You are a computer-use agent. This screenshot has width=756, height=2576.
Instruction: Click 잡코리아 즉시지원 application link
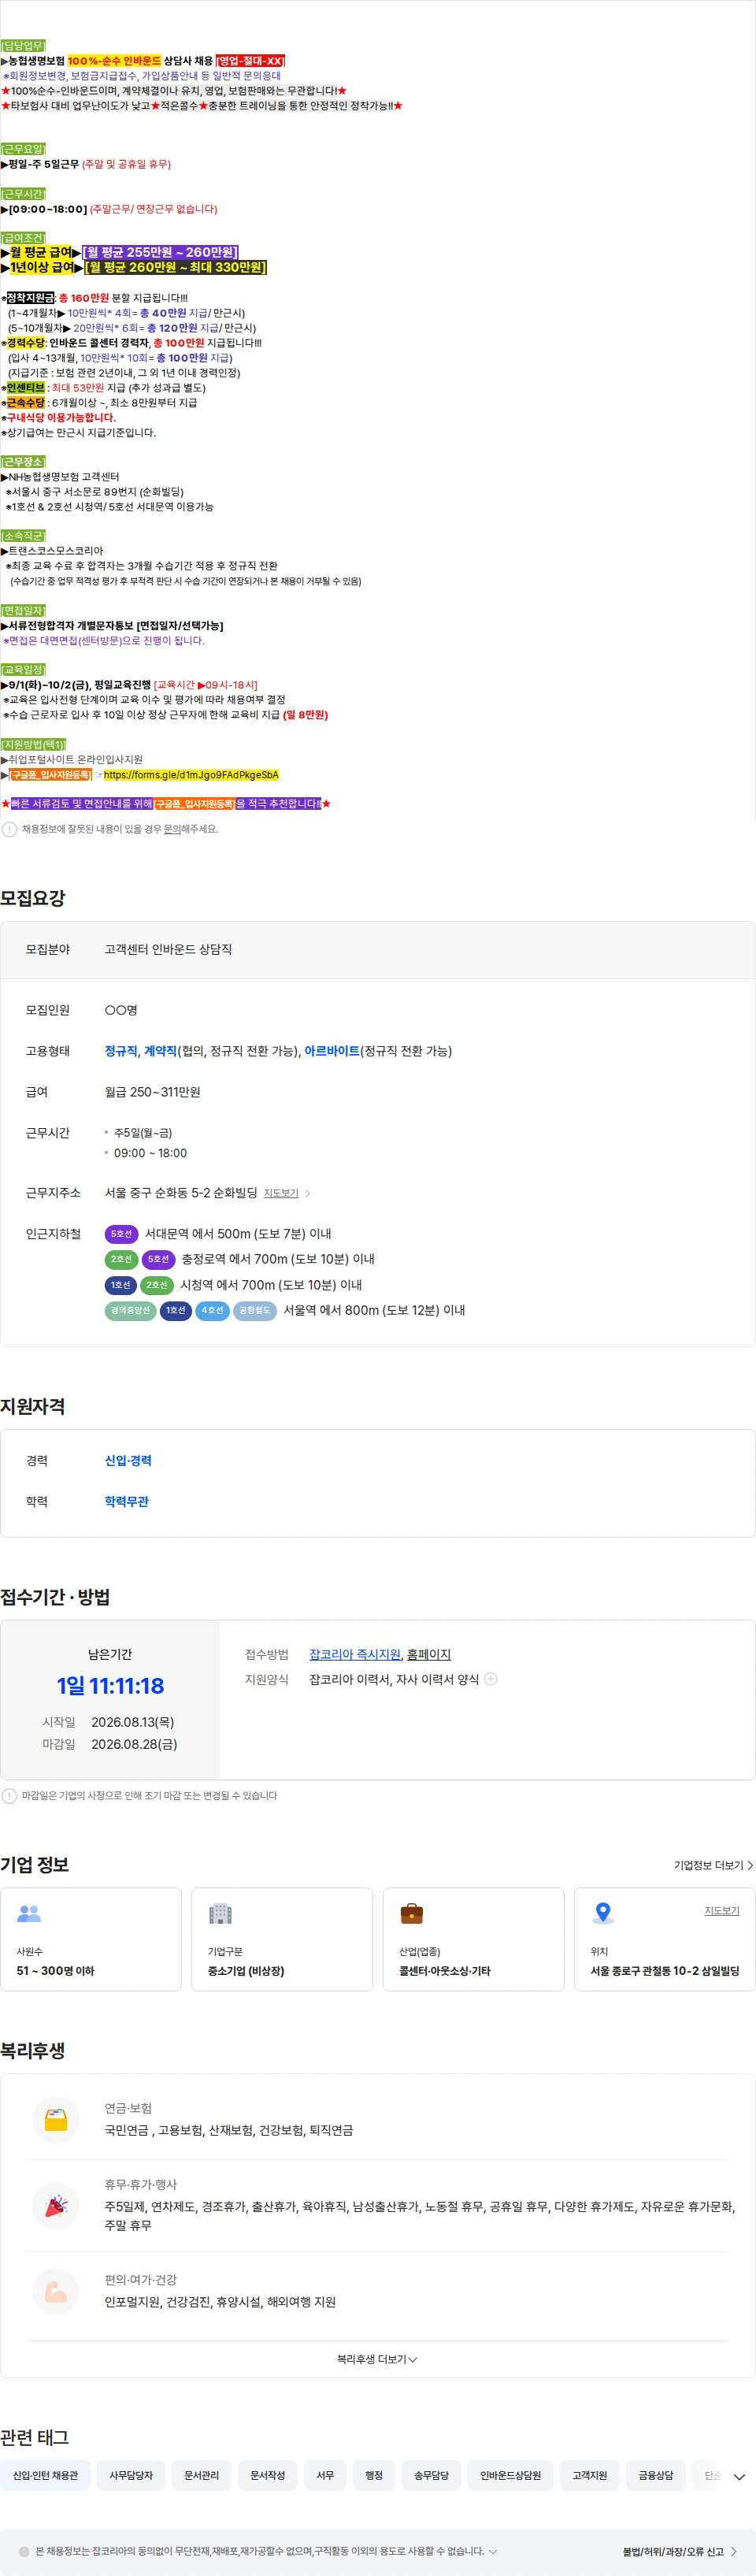click(x=355, y=1654)
